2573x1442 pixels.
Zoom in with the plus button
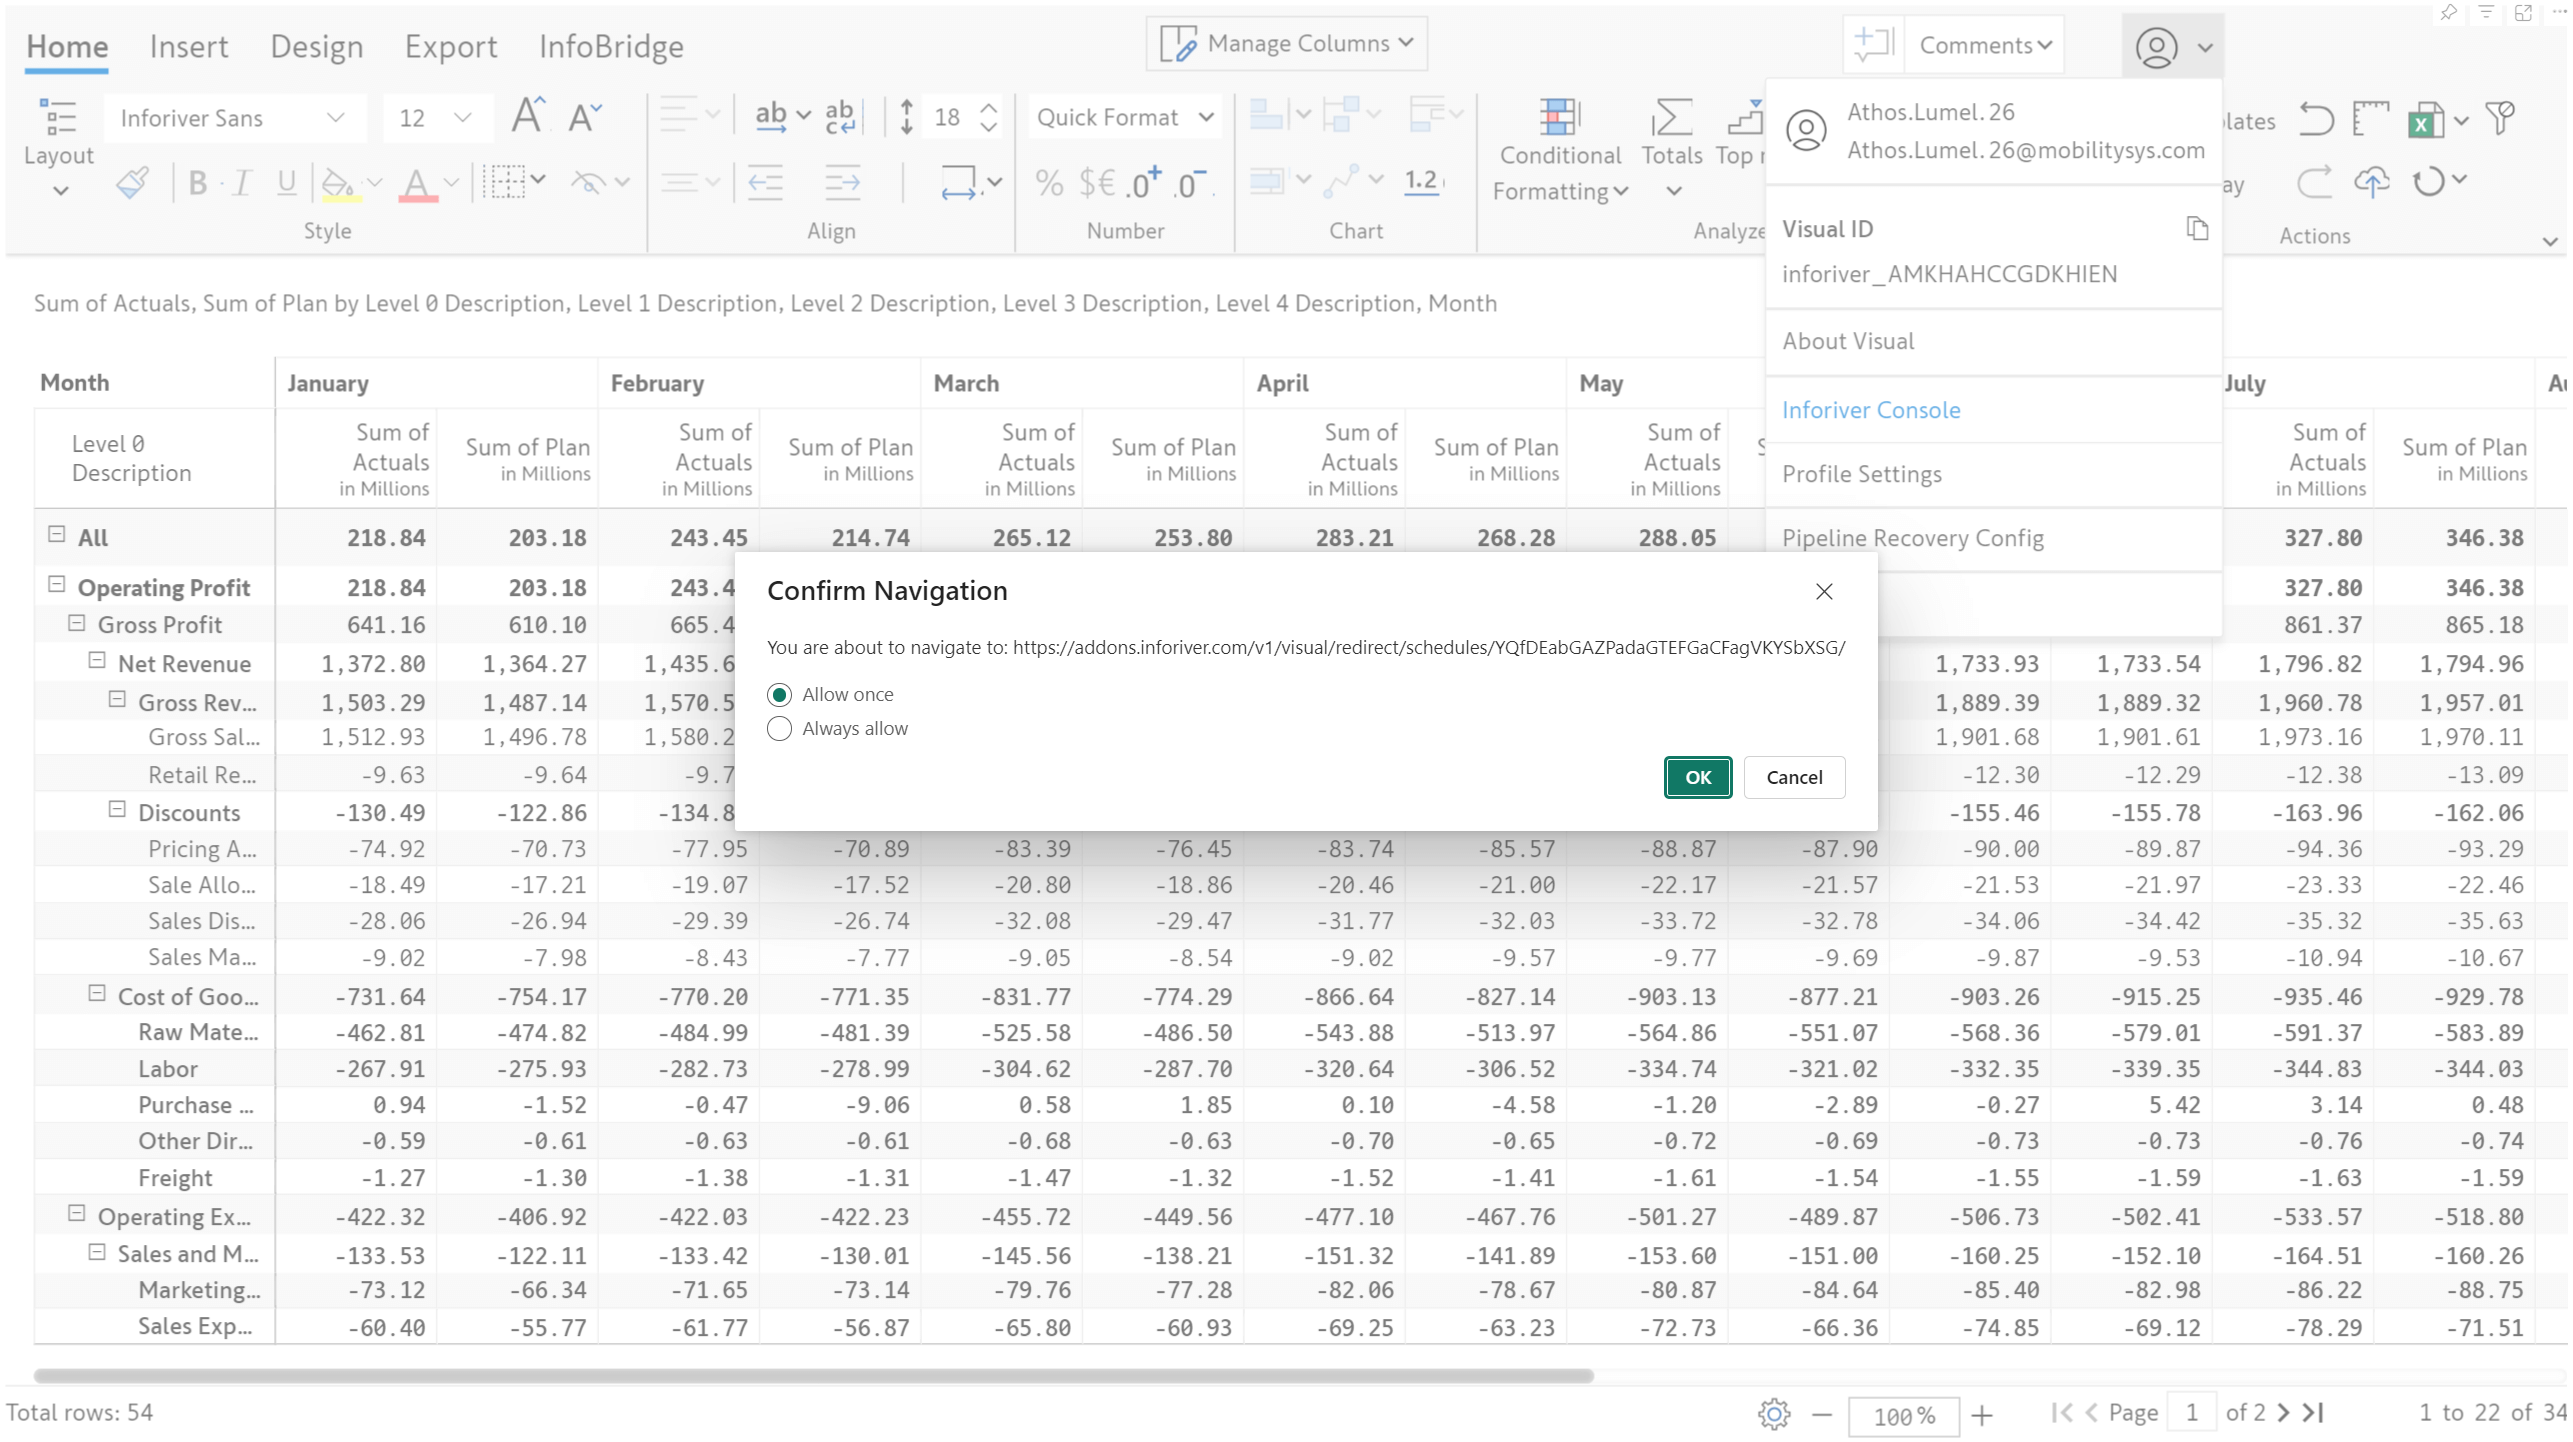click(x=1982, y=1414)
